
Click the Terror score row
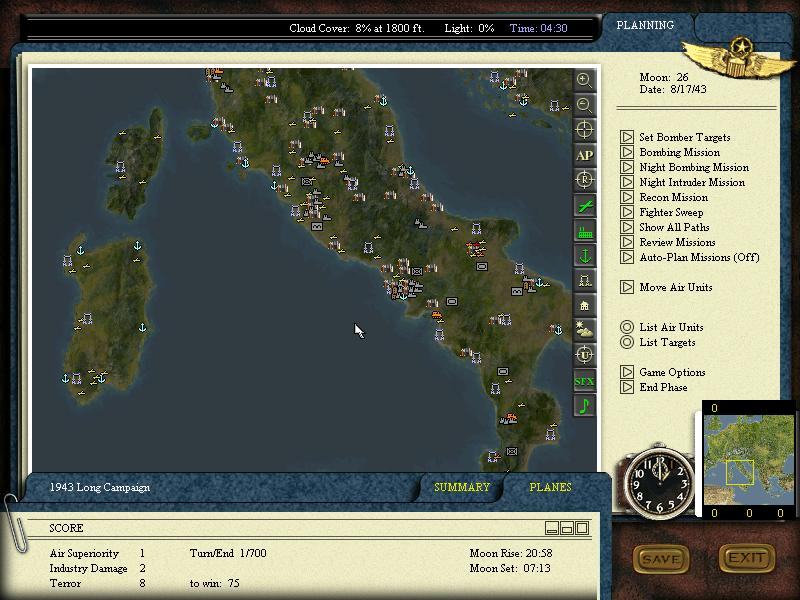click(x=97, y=583)
